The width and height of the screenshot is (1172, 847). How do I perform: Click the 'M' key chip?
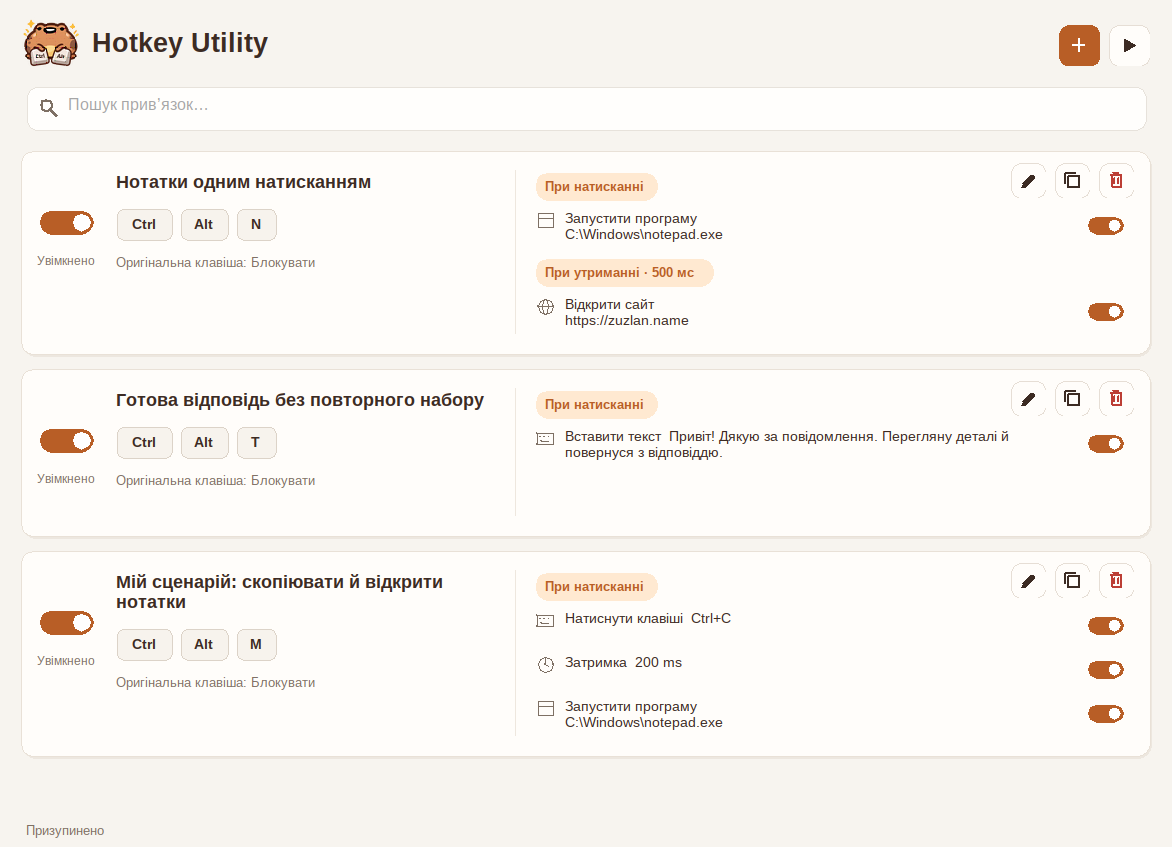[256, 644]
